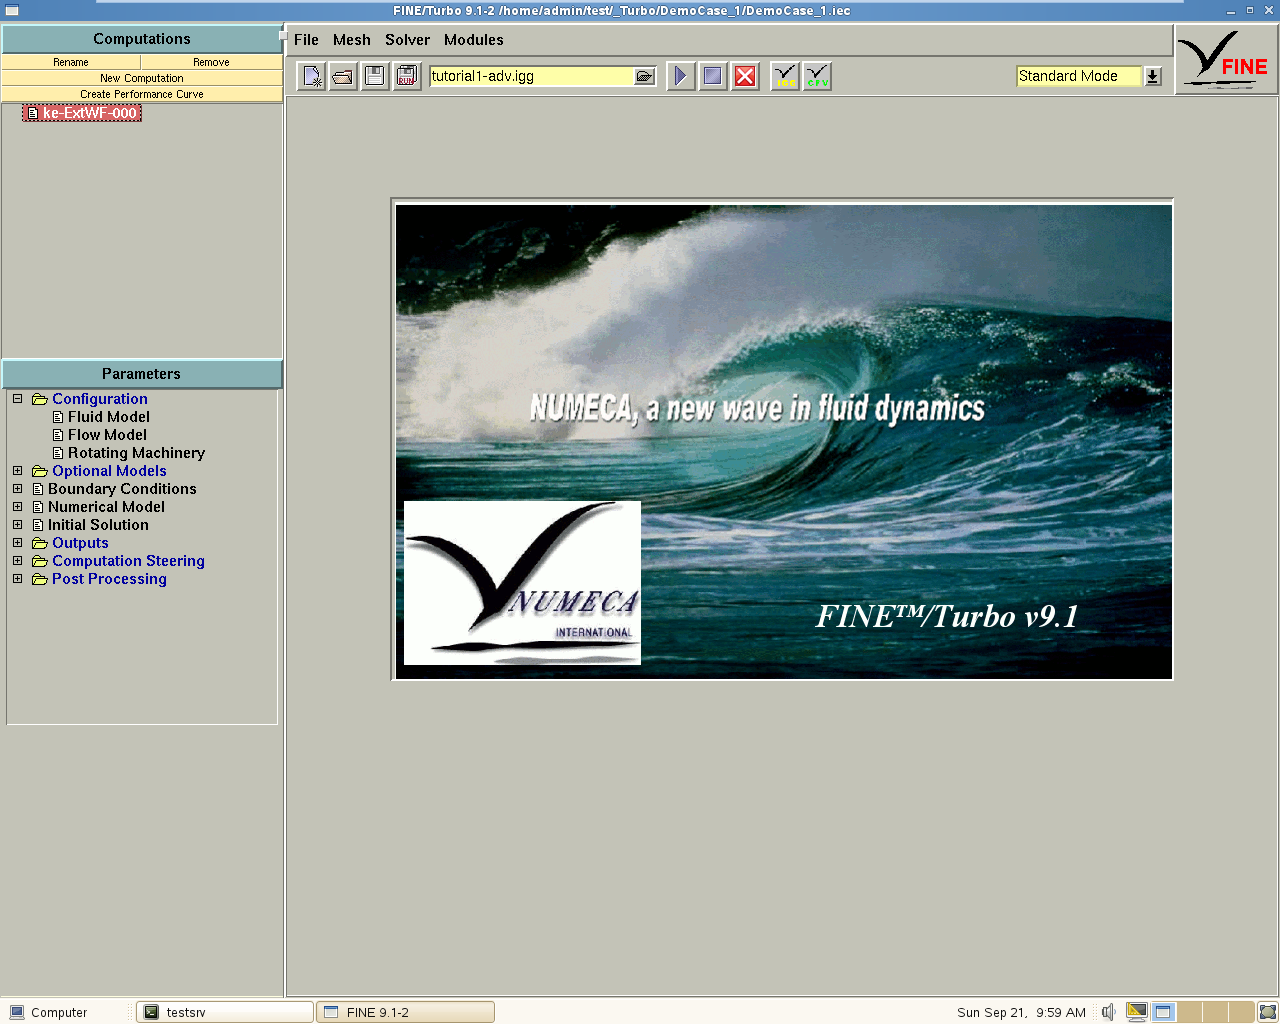Select the first workspace in the switcher
The image size is (1280, 1024).
pyautogui.click(x=1163, y=1012)
